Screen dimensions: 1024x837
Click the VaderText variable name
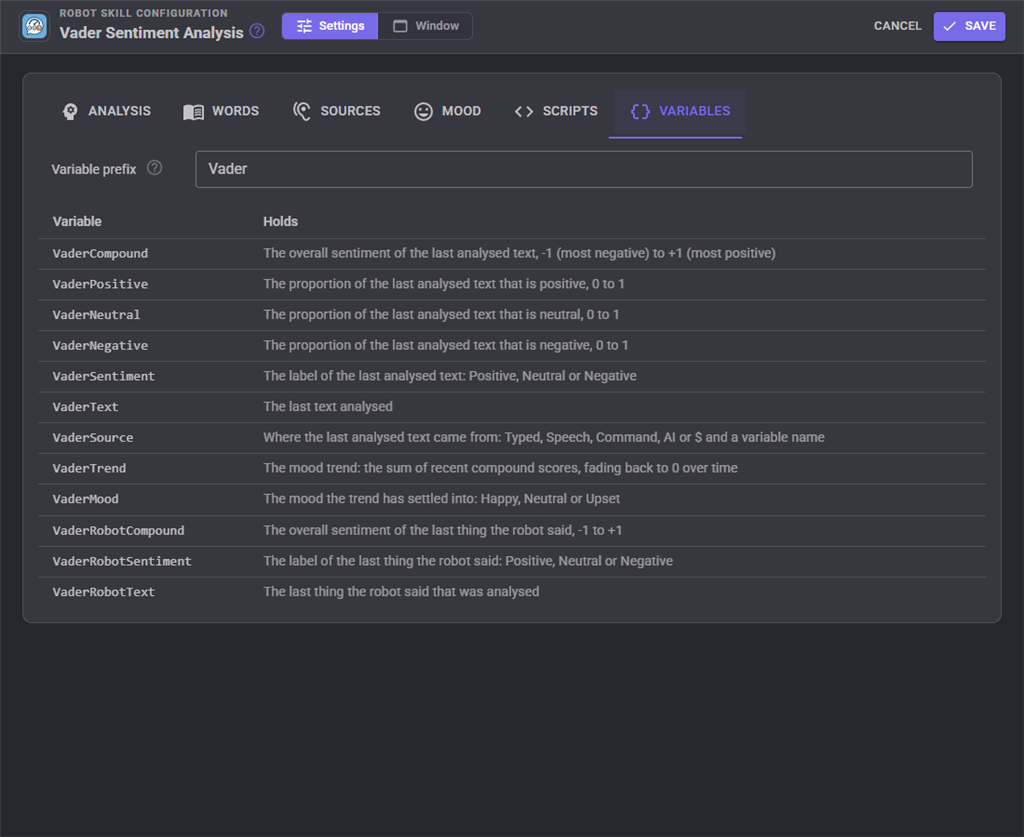coord(86,407)
